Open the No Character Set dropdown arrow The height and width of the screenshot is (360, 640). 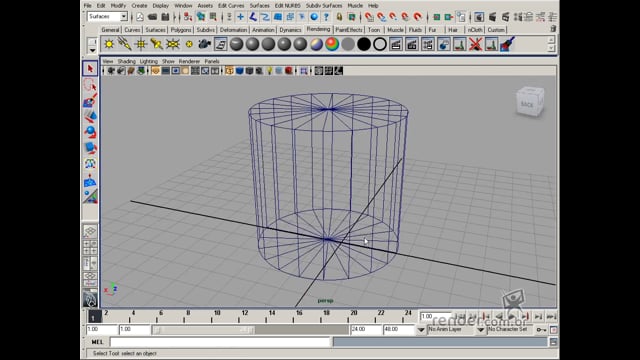click(x=481, y=330)
